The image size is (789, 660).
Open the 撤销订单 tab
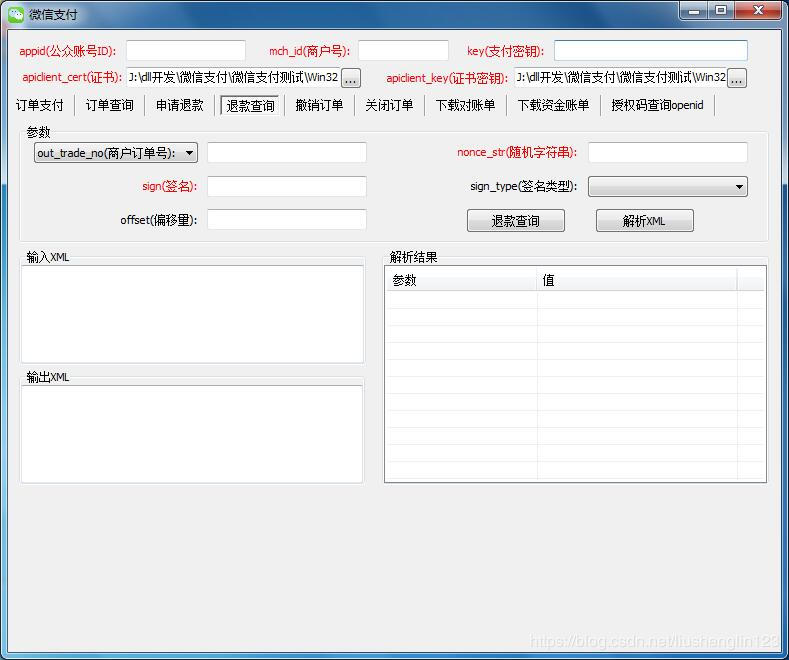[319, 105]
